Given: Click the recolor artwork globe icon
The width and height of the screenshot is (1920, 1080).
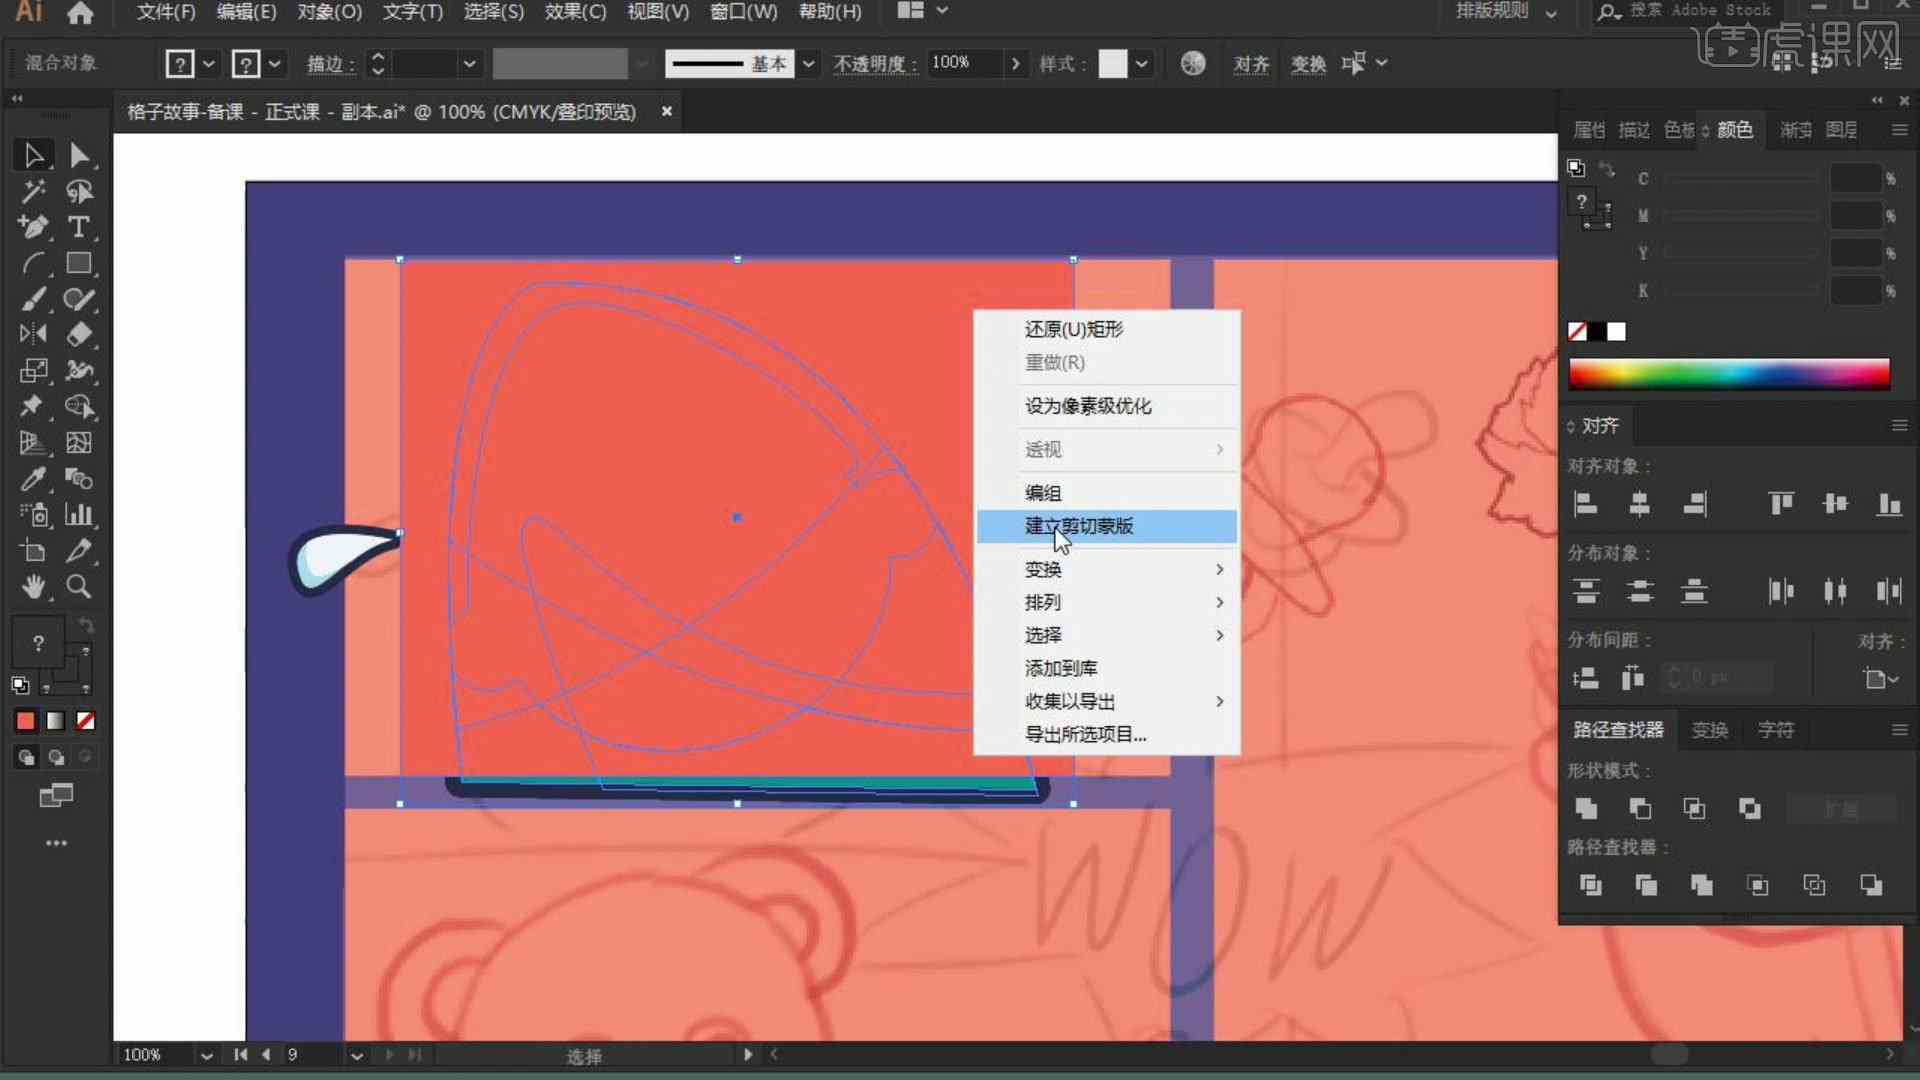Looking at the screenshot, I should click(x=1193, y=64).
